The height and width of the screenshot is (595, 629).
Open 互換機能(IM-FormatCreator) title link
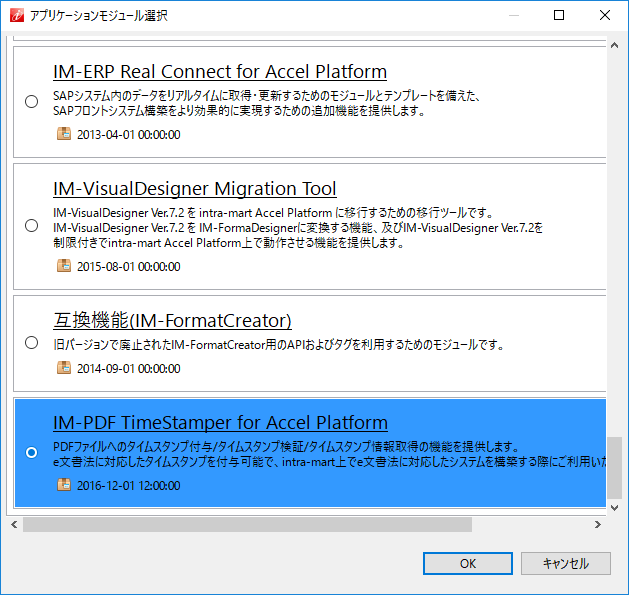(x=172, y=321)
